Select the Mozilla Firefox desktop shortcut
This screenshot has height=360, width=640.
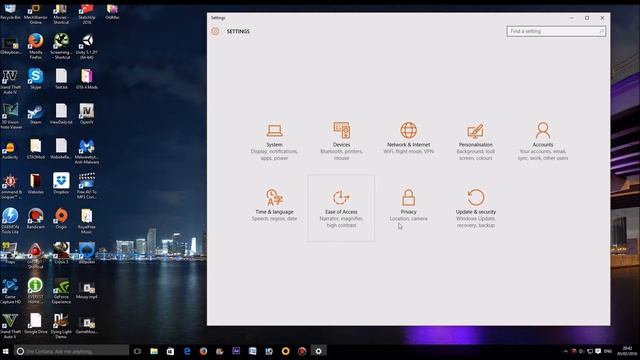click(x=36, y=46)
